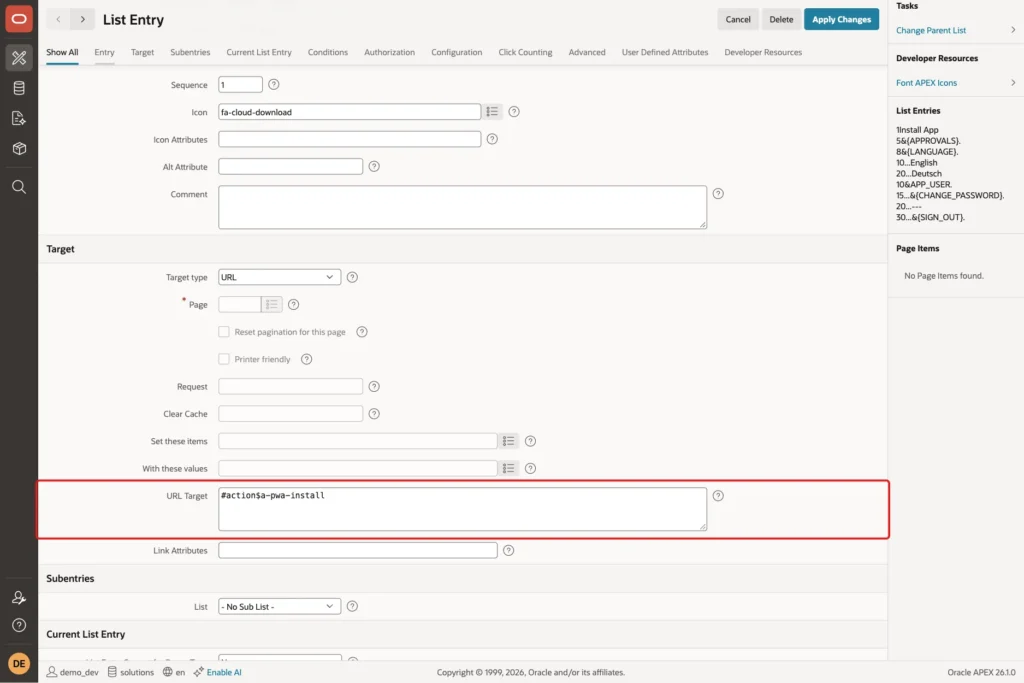
Task: Open the sidebar document icon with sparkle
Action: click(x=19, y=118)
